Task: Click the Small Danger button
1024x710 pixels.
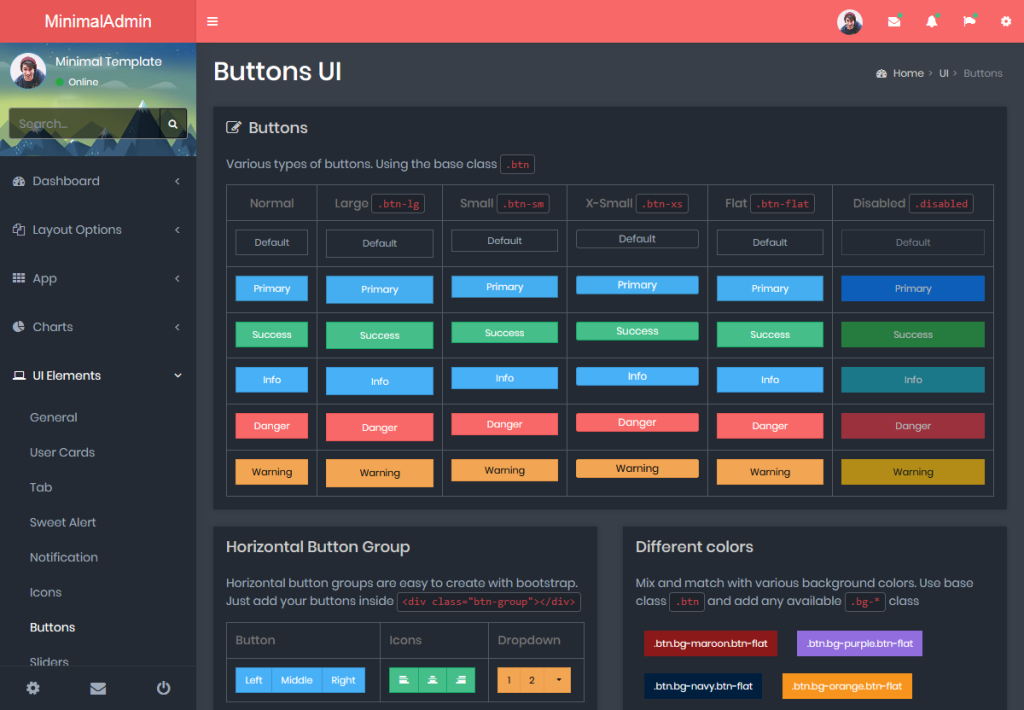Action: pyautogui.click(x=504, y=424)
